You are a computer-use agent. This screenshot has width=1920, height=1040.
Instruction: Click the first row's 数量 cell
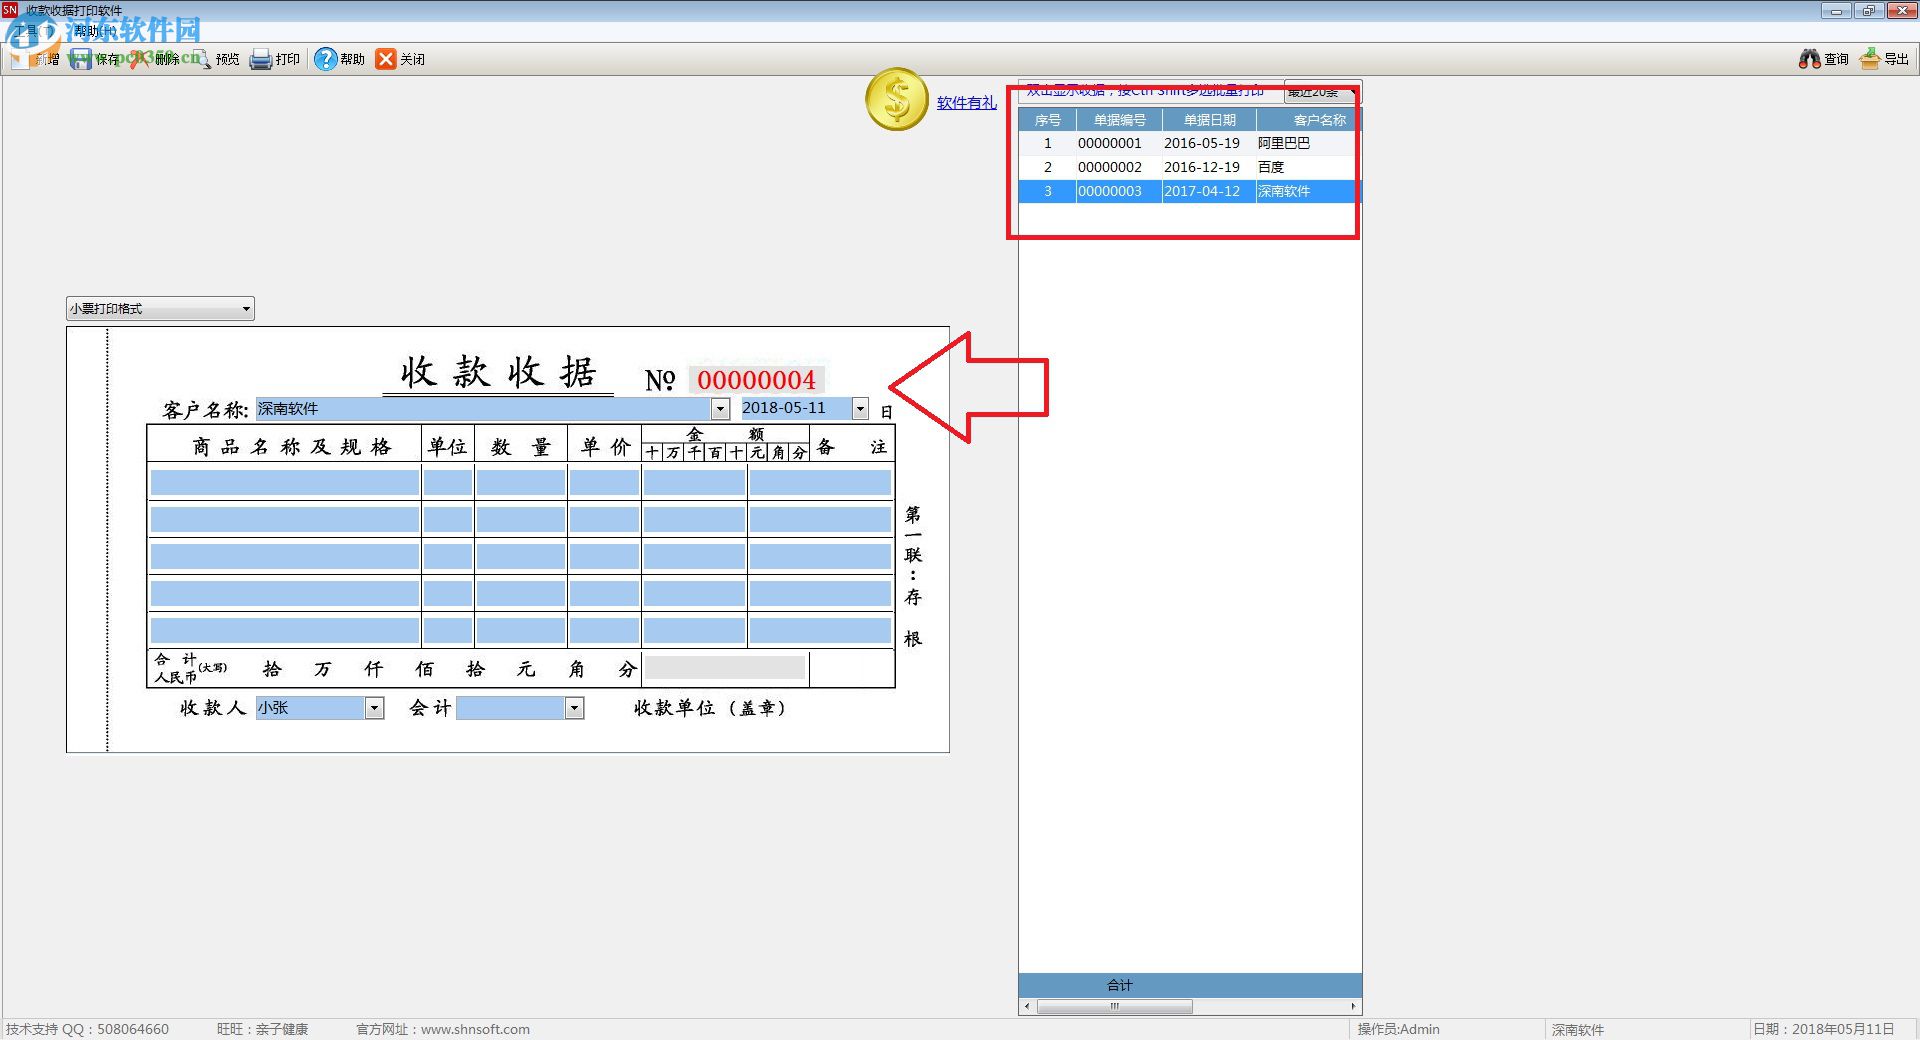coord(520,483)
